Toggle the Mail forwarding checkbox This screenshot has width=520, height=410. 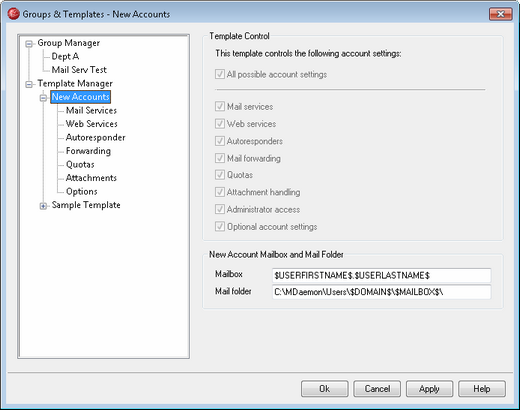pyautogui.click(x=220, y=158)
